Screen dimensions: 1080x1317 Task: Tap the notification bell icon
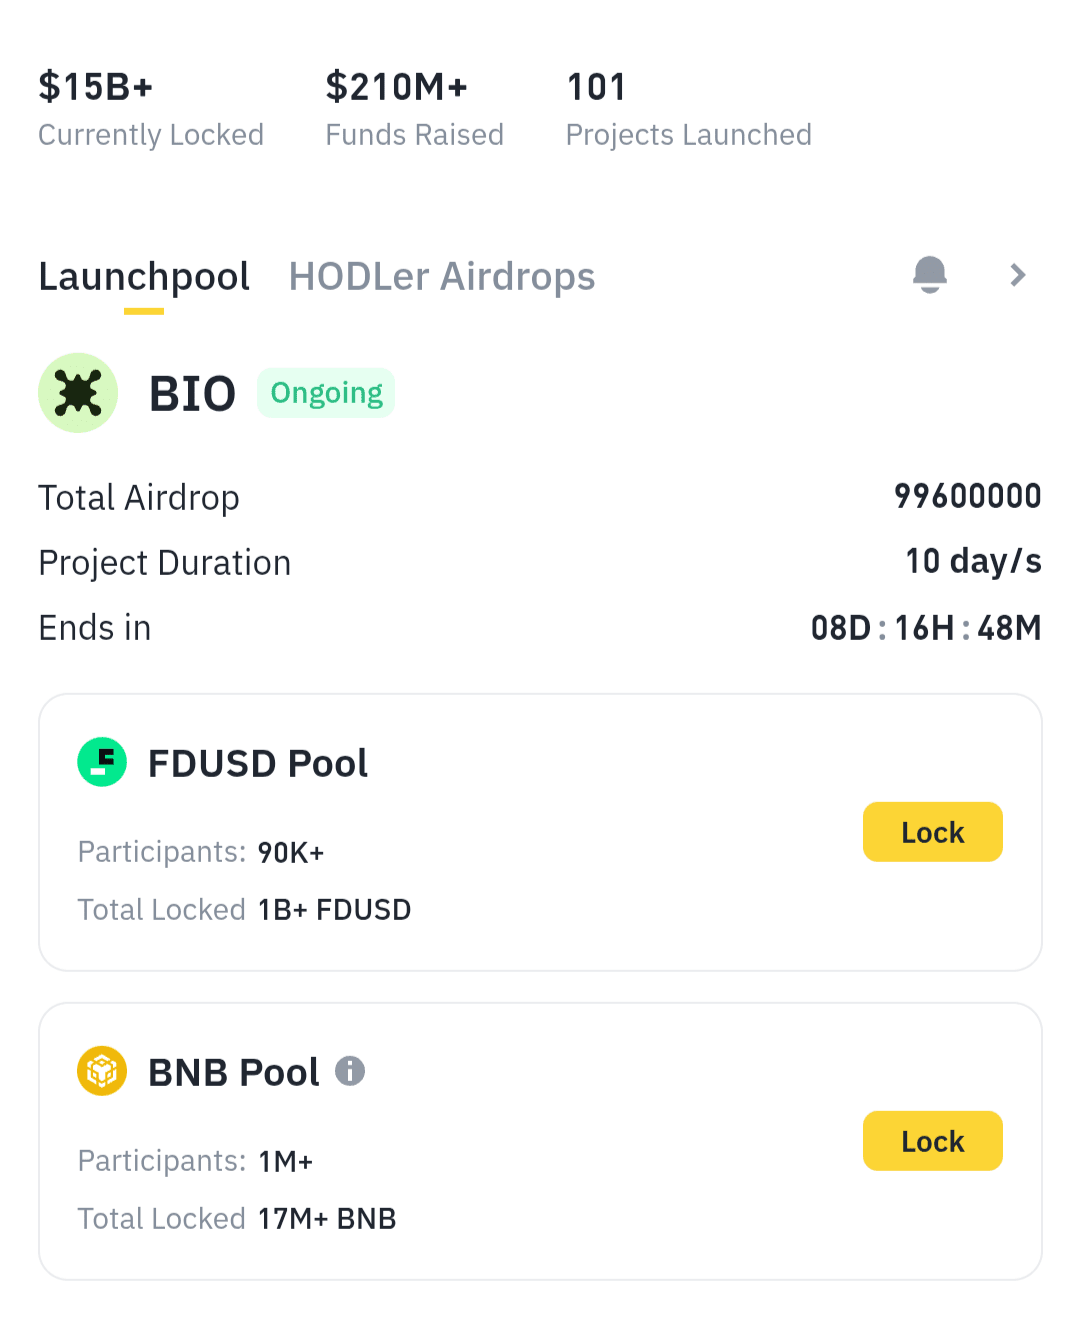click(930, 274)
